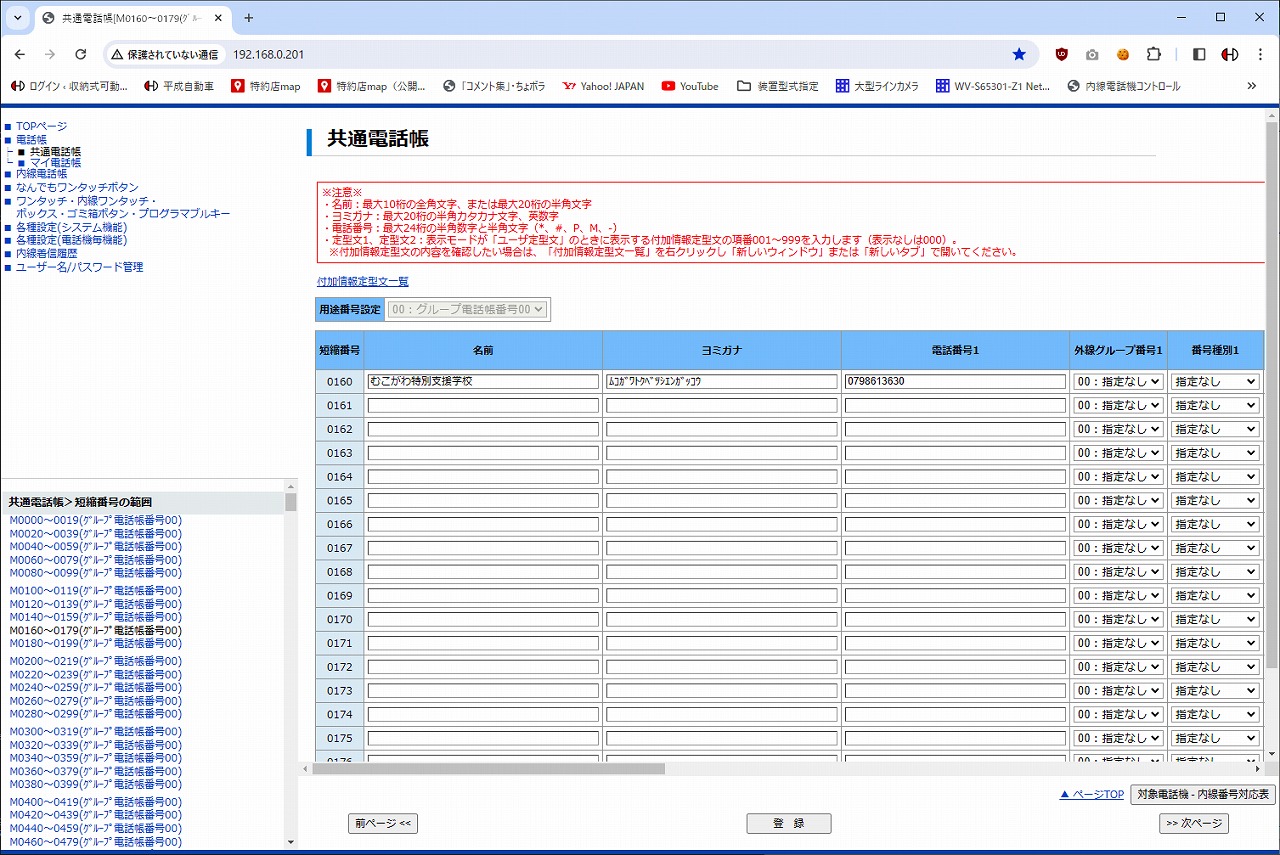Click the 名前 field for row 0161
This screenshot has width=1280, height=855.
pyautogui.click(x=483, y=405)
